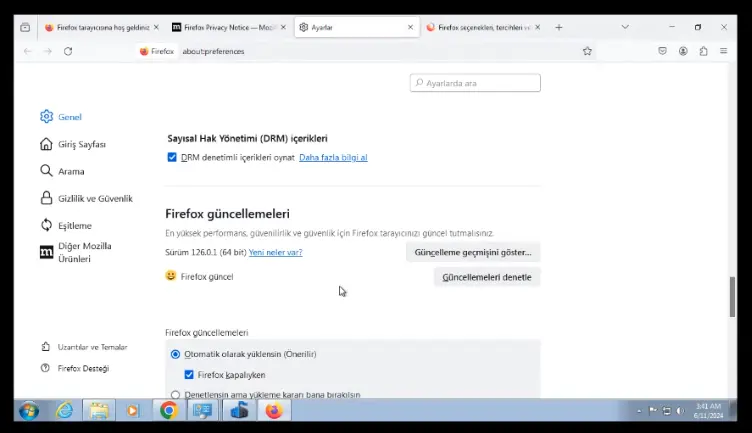The image size is (752, 433).
Task: Click the taskbar clock
Action: pyautogui.click(x=708, y=411)
